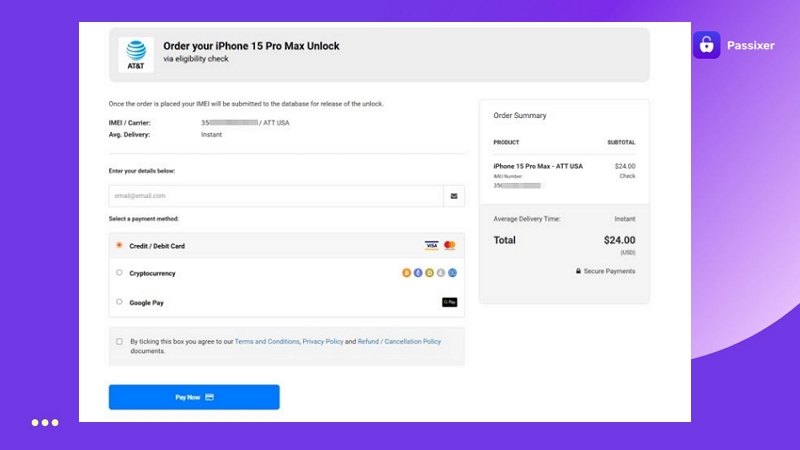Select the Google Pay radio button

pyautogui.click(x=120, y=301)
